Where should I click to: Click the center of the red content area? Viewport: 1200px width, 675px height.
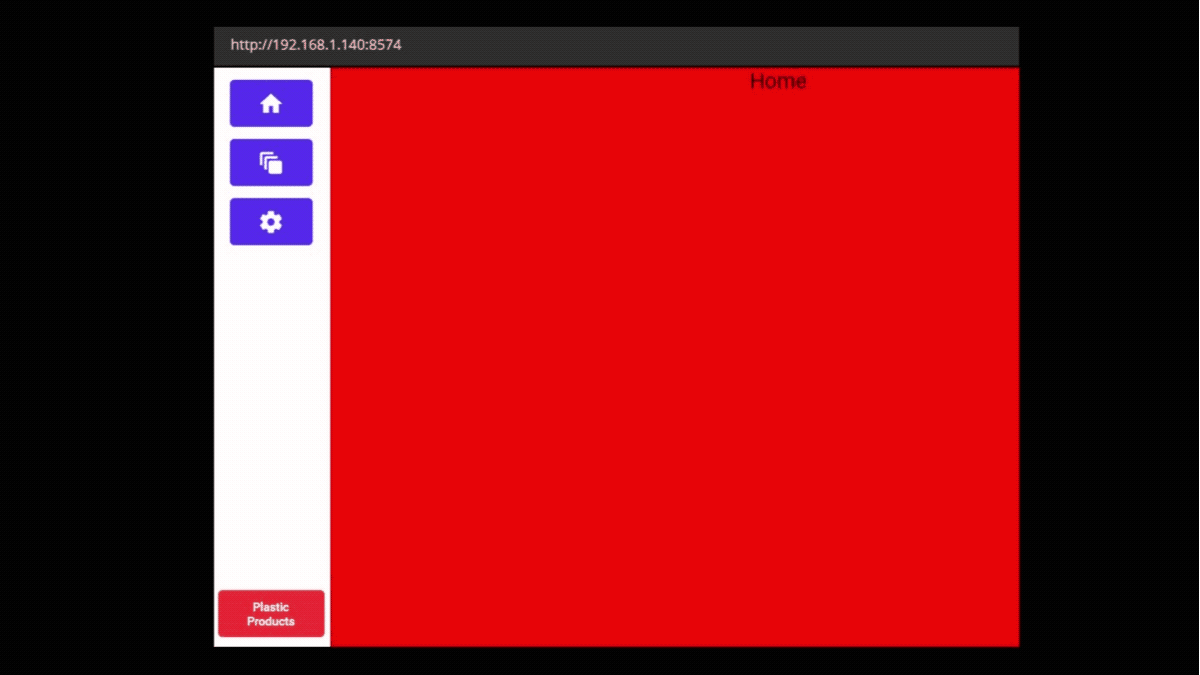(675, 357)
